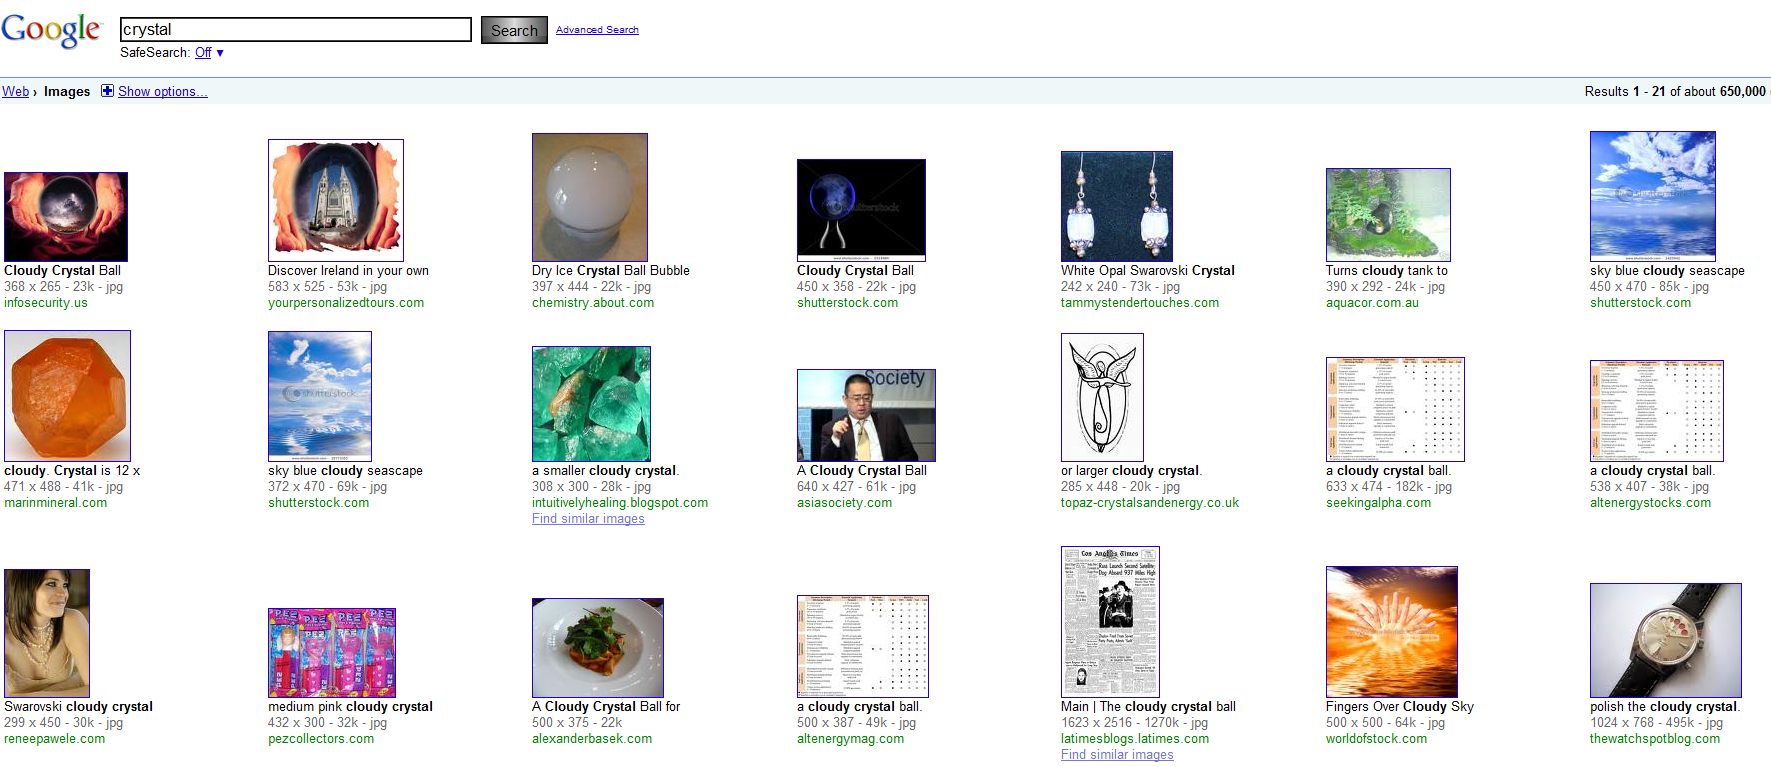Select the Images breadcrumb label
Screen dimensions: 1771x767
(67, 91)
